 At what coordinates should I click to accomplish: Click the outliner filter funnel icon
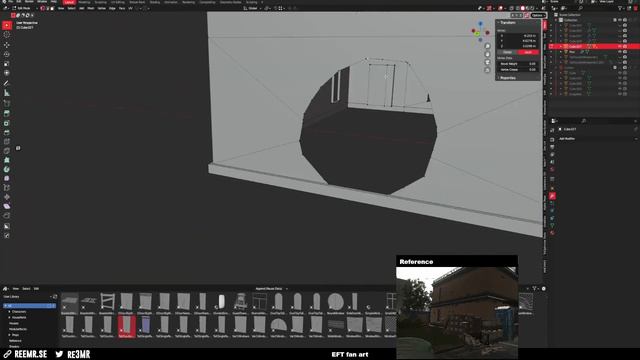coord(620,8)
